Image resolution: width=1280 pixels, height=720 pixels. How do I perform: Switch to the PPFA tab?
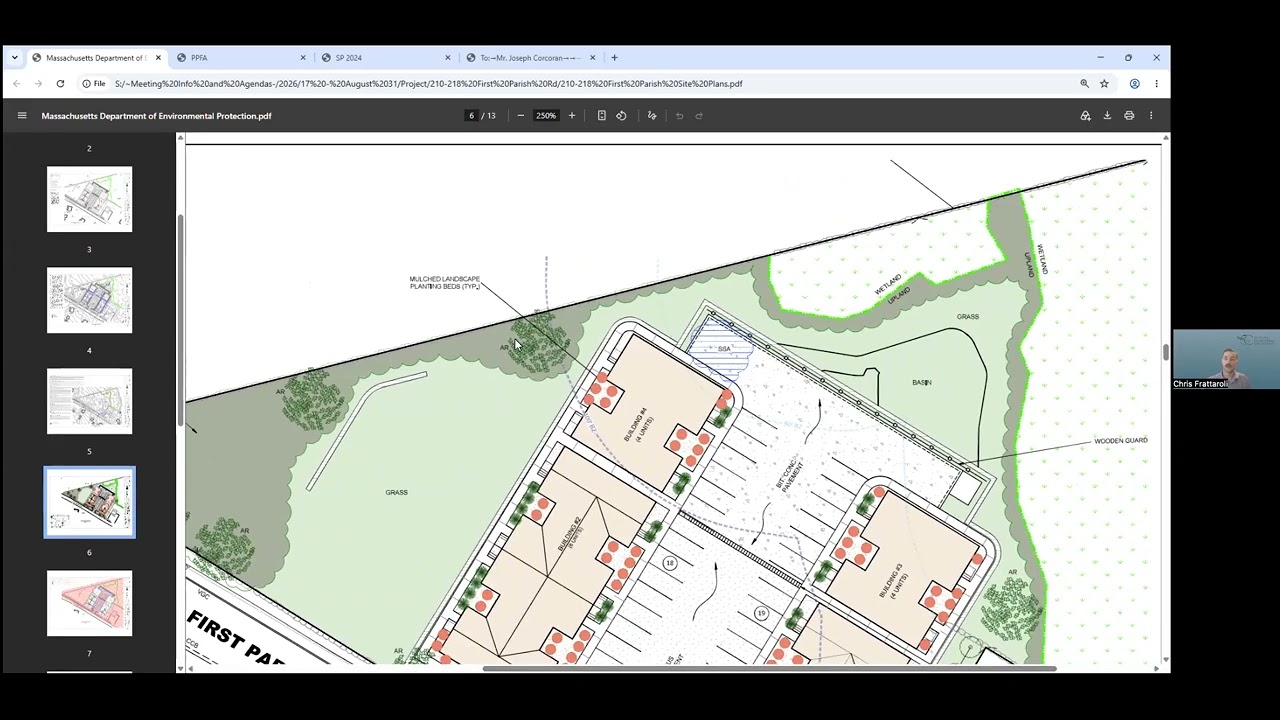click(x=240, y=58)
